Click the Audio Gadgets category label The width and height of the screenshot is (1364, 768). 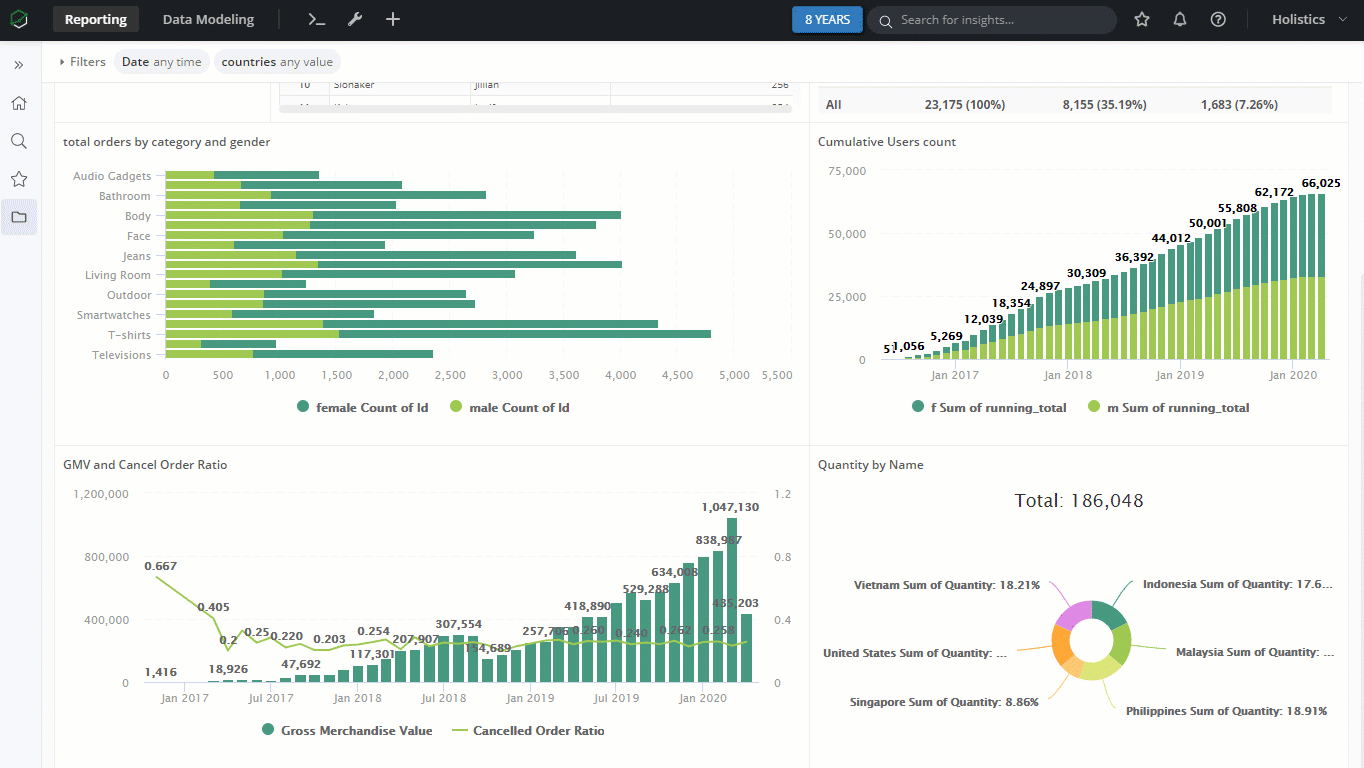pos(112,176)
